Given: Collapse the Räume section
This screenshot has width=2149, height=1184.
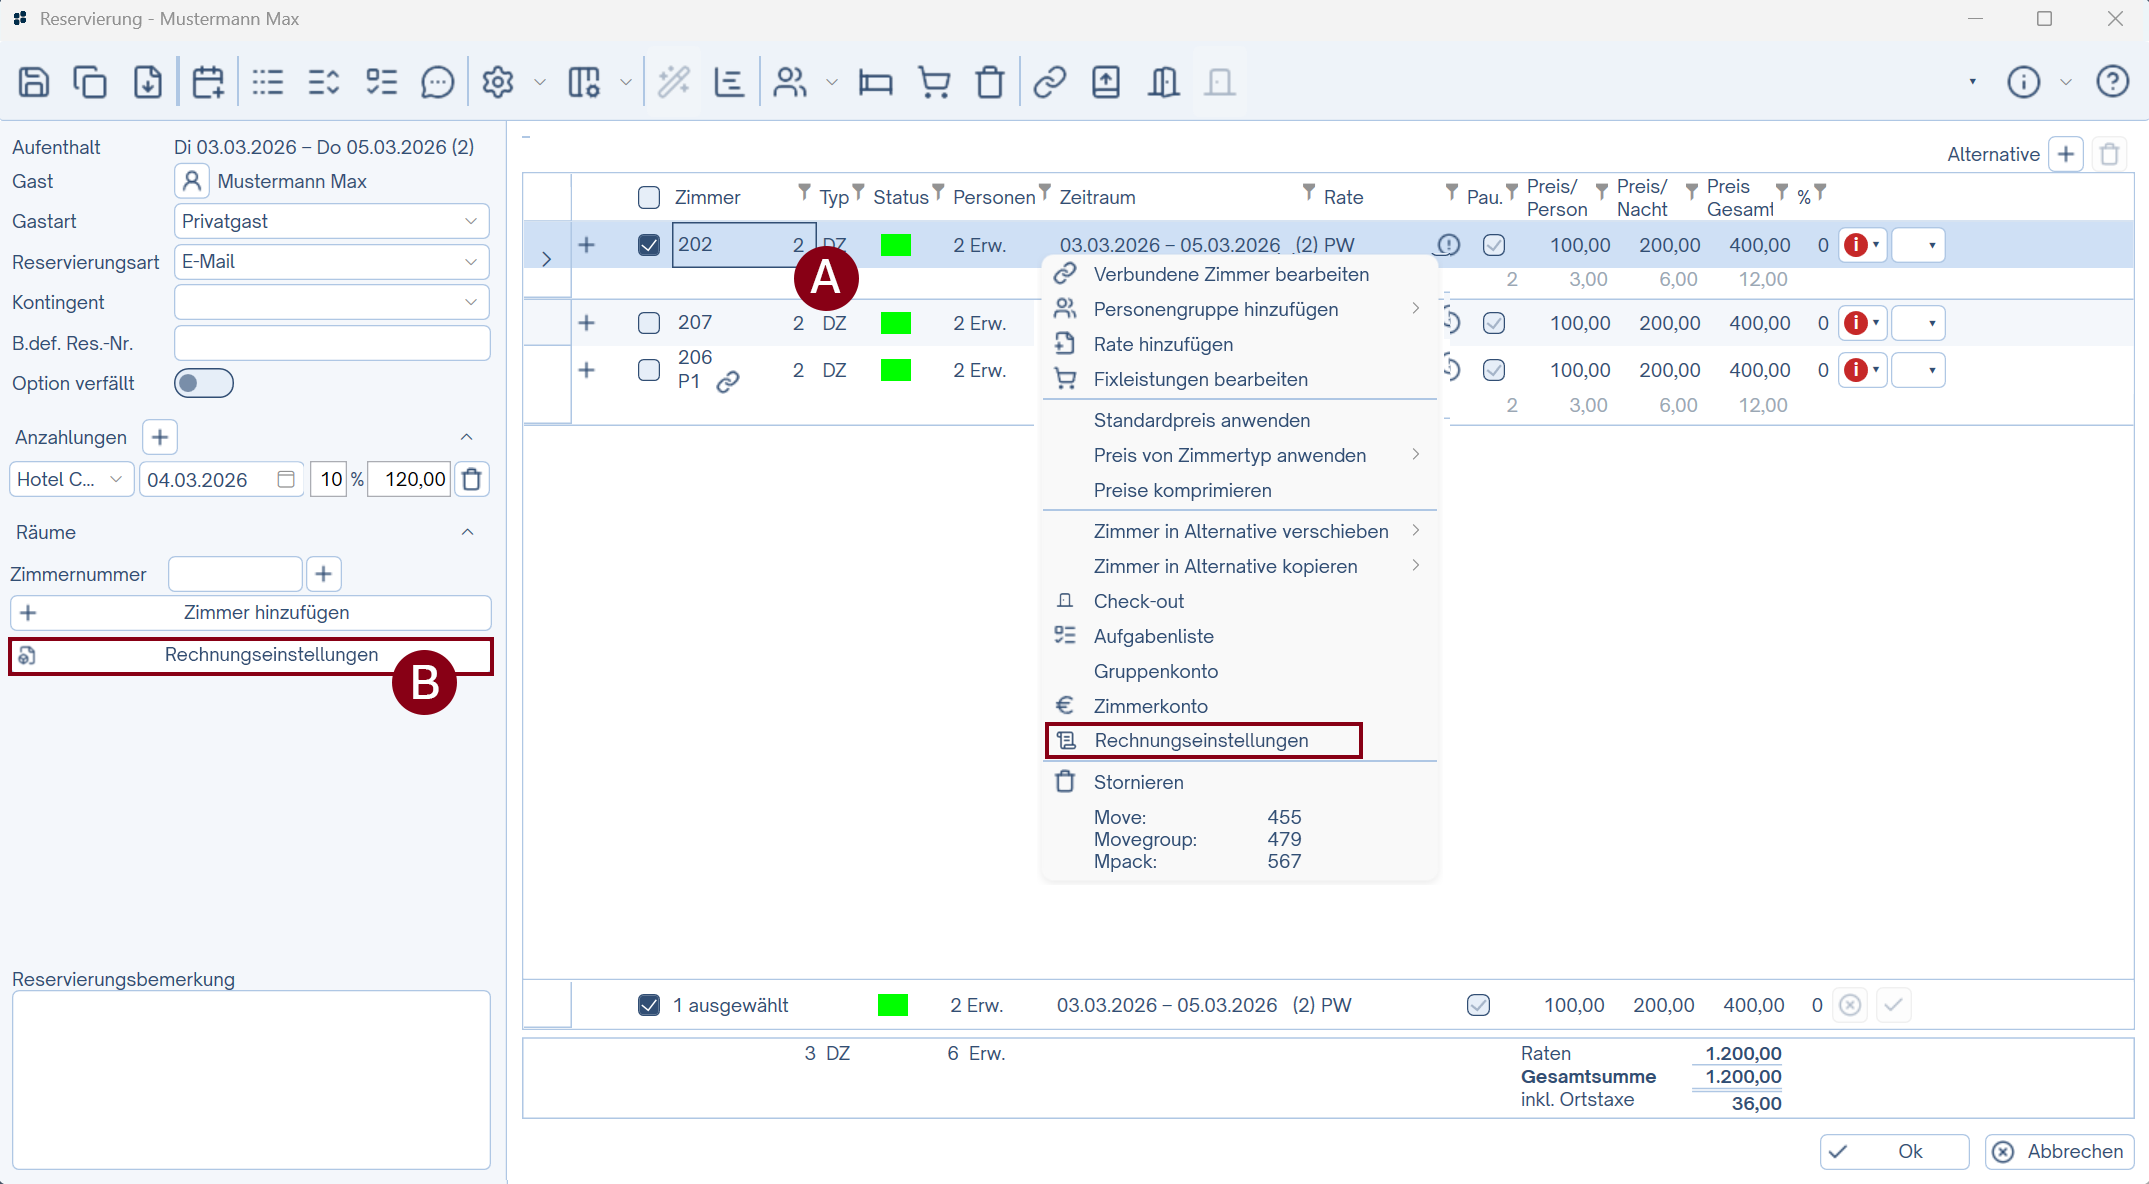Looking at the screenshot, I should pyautogui.click(x=467, y=532).
